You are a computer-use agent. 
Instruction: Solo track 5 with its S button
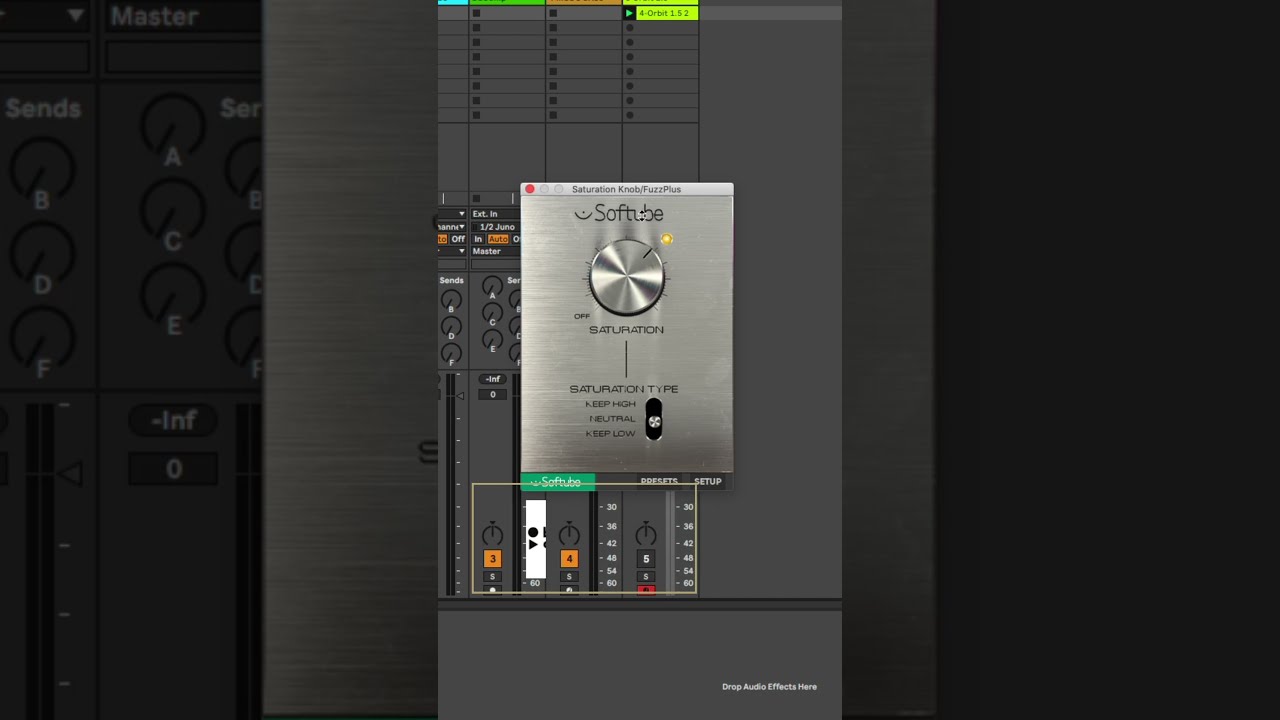[x=646, y=577]
